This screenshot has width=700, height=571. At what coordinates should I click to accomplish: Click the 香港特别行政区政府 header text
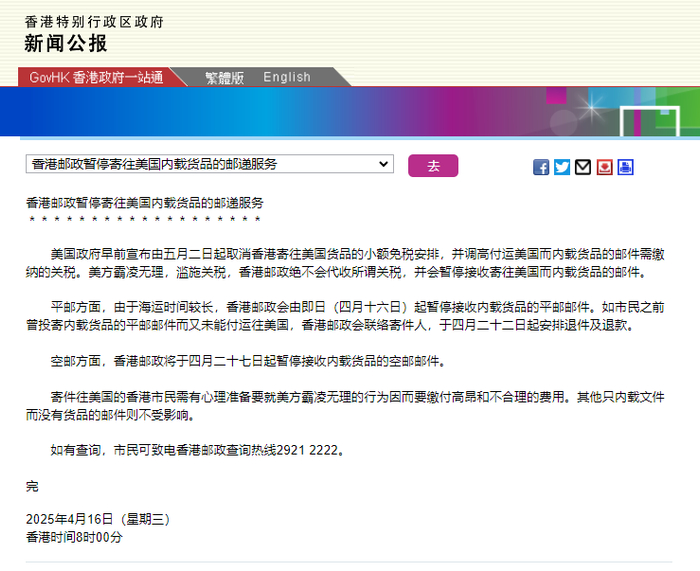(94, 21)
